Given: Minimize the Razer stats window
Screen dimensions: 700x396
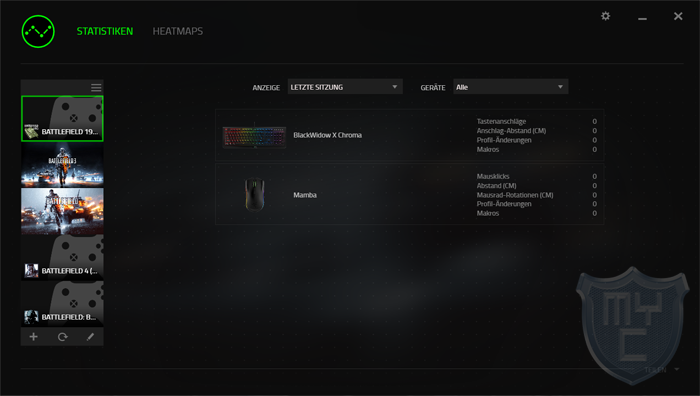Looking at the screenshot, I should 642,18.
